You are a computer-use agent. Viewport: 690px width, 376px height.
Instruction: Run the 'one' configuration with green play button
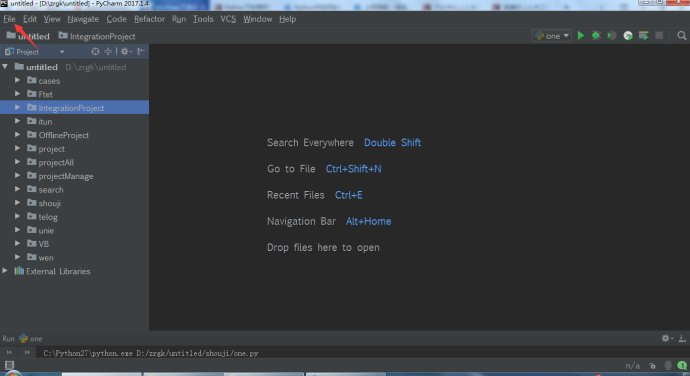click(x=580, y=36)
